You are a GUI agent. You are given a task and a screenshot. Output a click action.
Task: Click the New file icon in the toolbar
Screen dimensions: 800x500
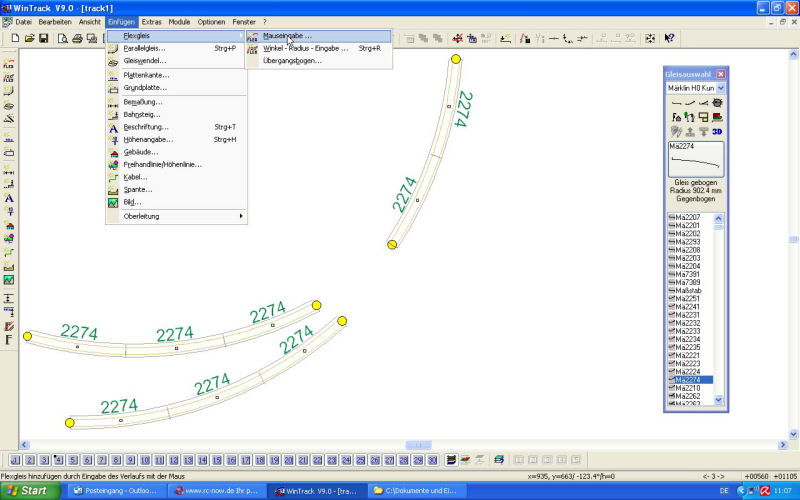click(x=15, y=38)
